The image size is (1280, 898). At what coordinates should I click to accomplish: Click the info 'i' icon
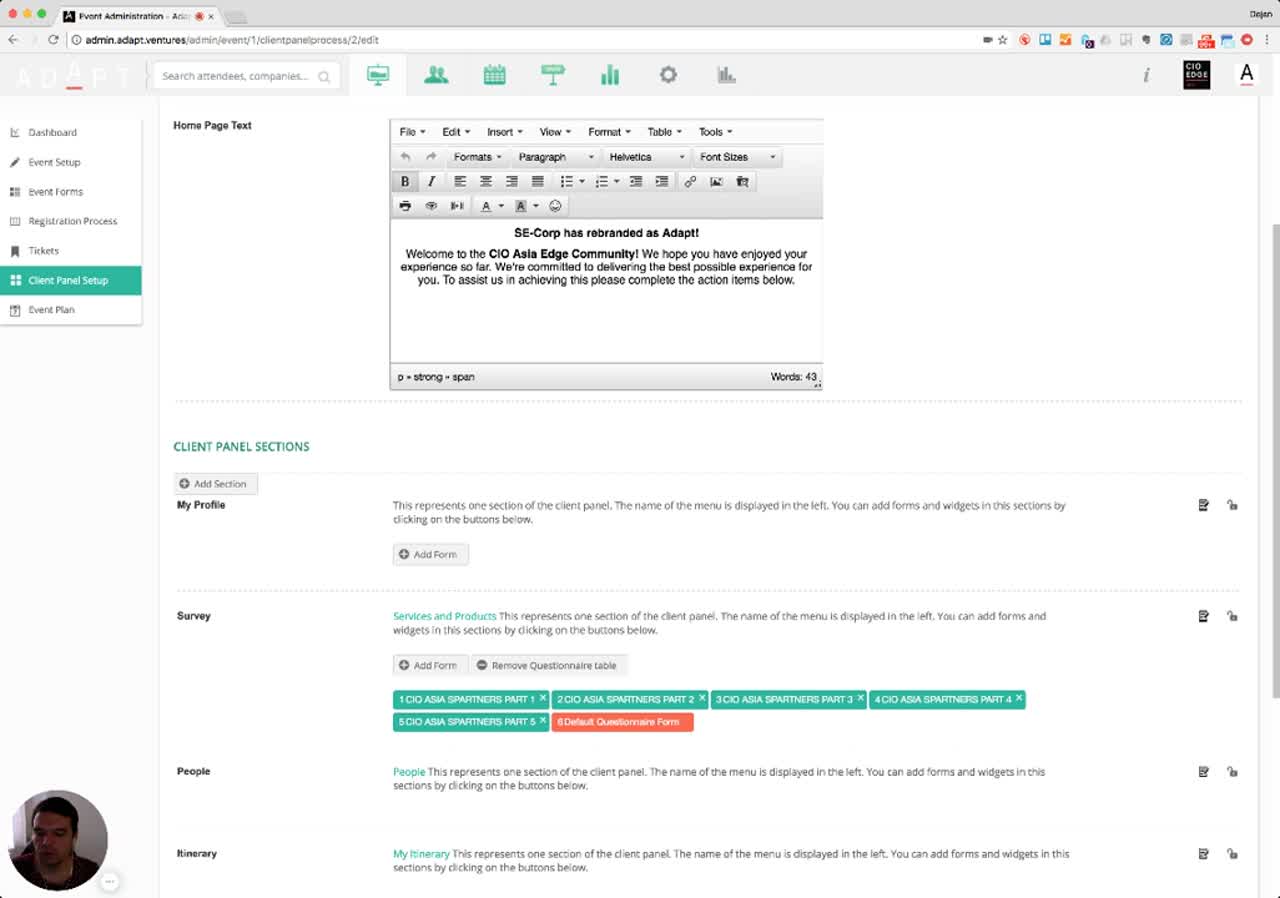pos(1146,75)
